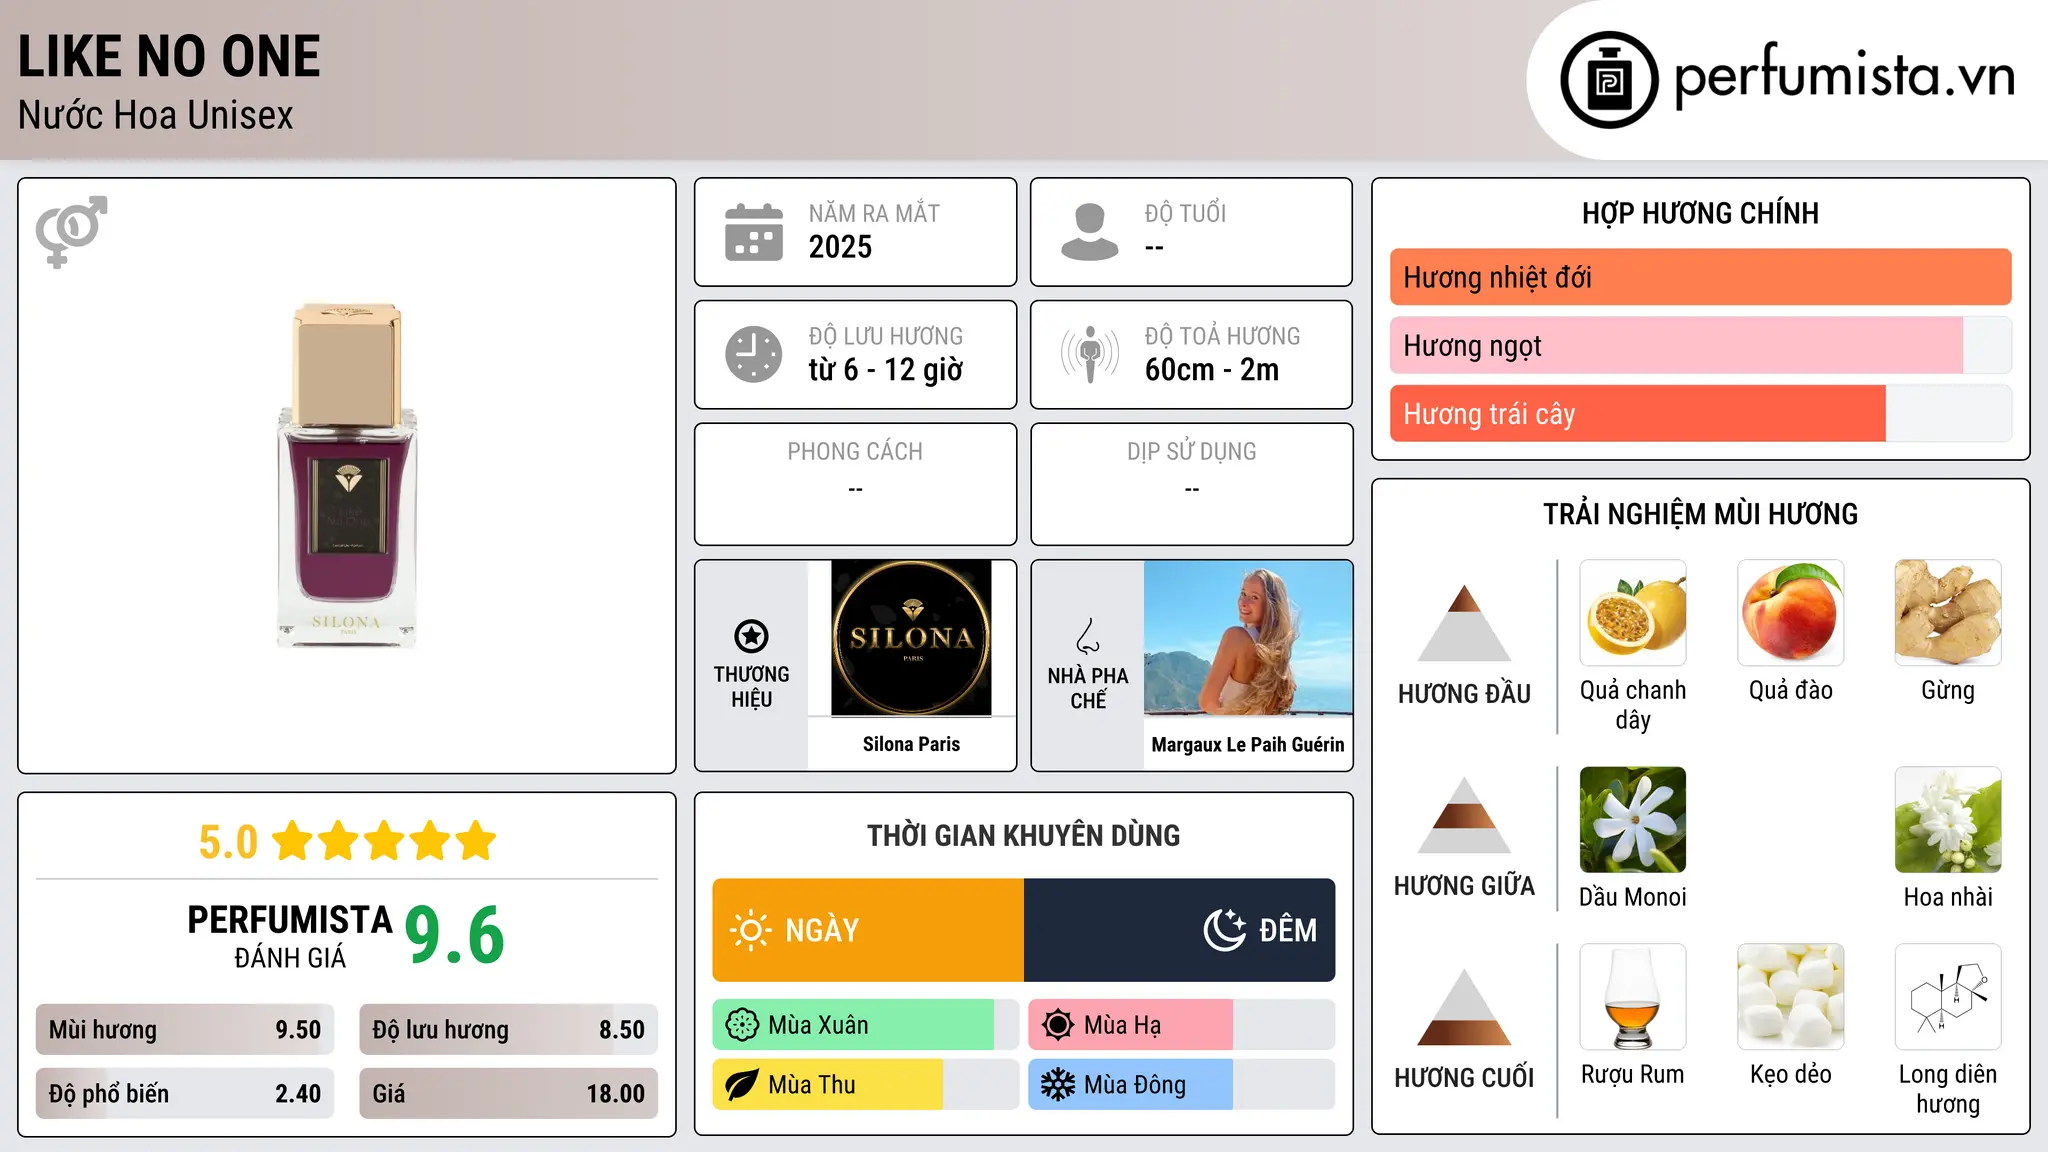Click the perfumista.vn site name
This screenshot has width=2048, height=1152.
tap(1845, 76)
